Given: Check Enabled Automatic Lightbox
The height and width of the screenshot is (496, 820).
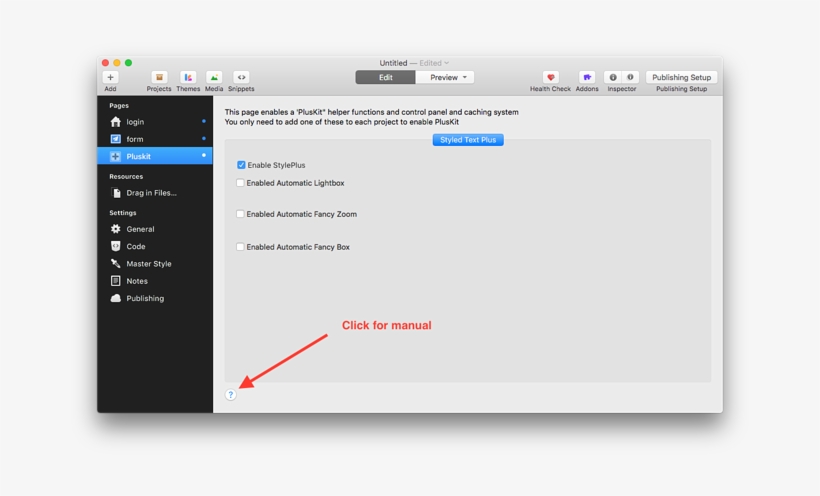Looking at the screenshot, I should point(240,183).
